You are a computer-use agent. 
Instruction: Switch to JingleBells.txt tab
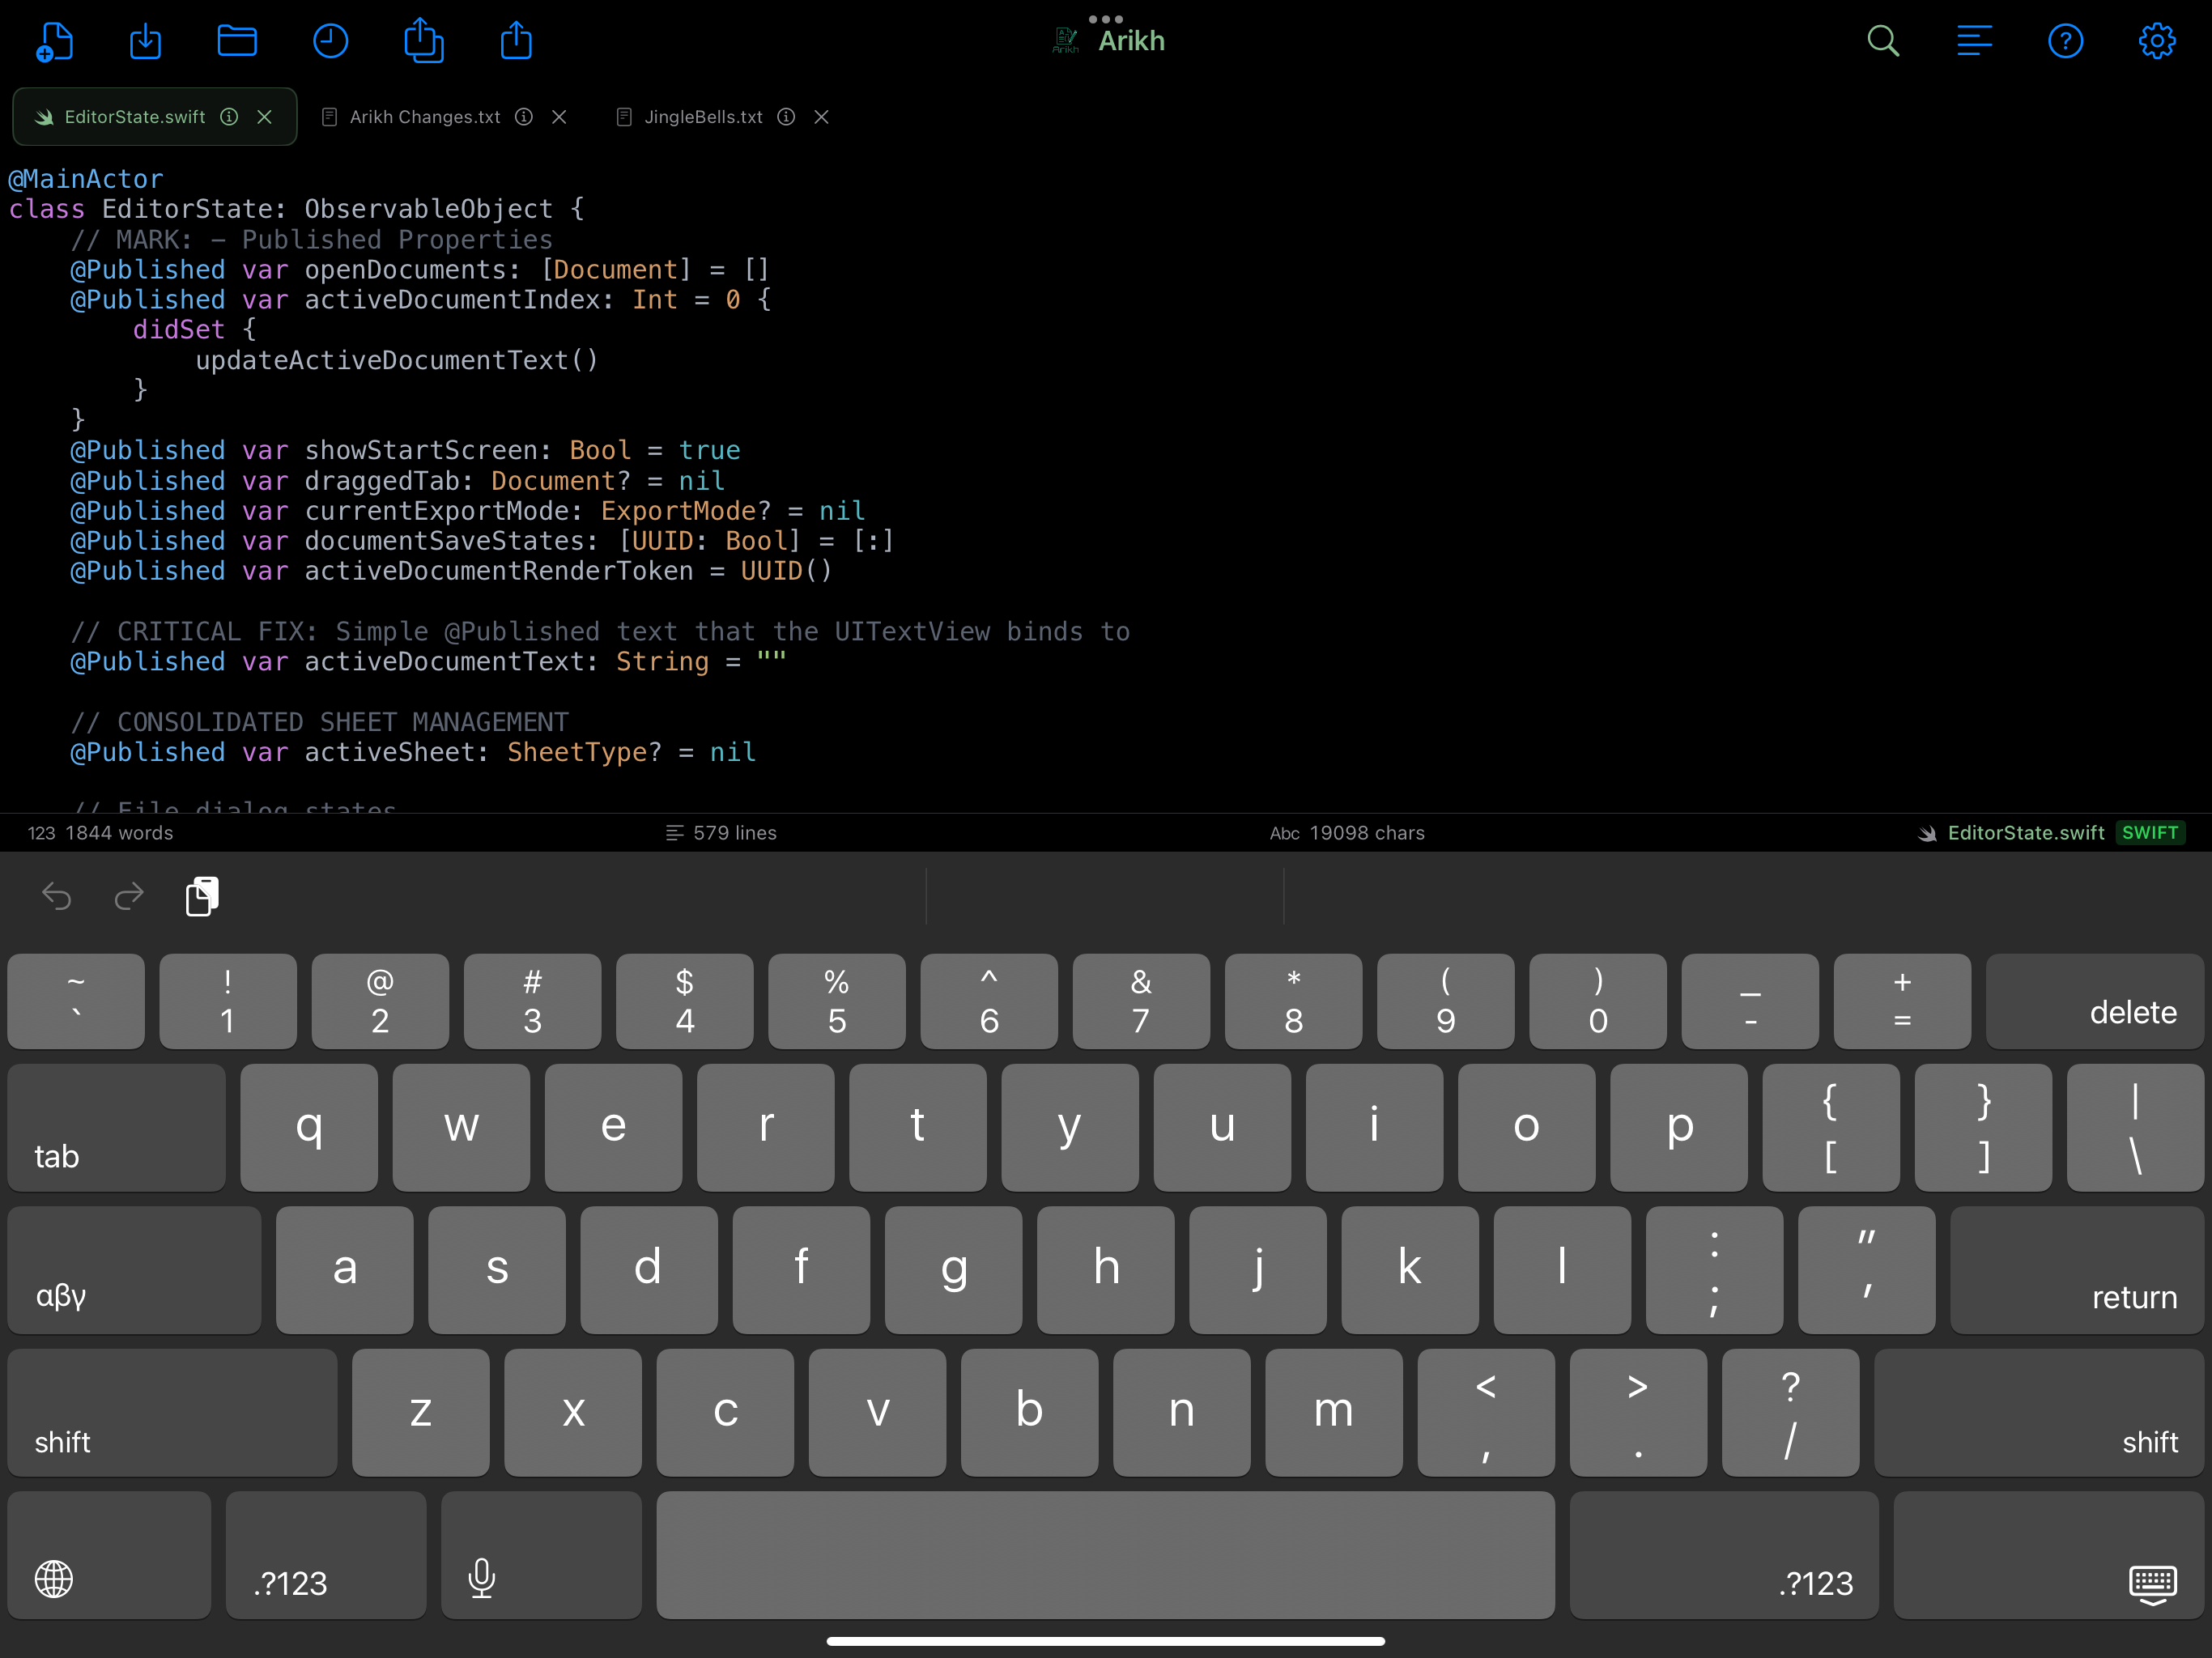point(702,117)
